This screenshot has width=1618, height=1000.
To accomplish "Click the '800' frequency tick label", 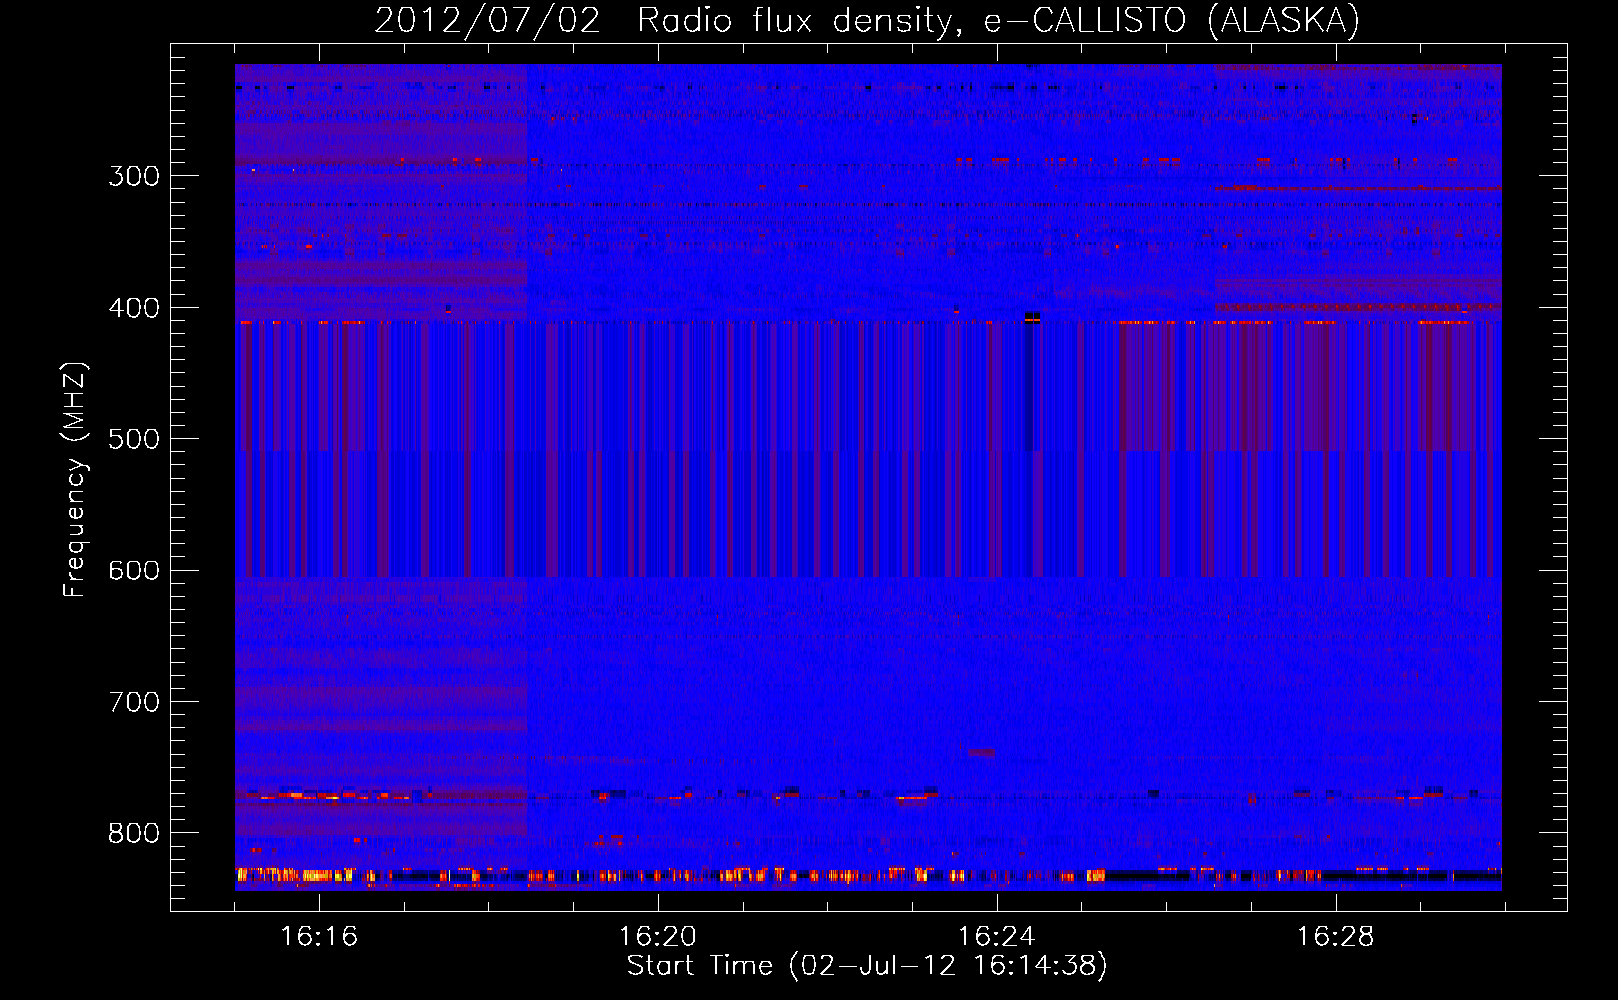I will 134,833.
